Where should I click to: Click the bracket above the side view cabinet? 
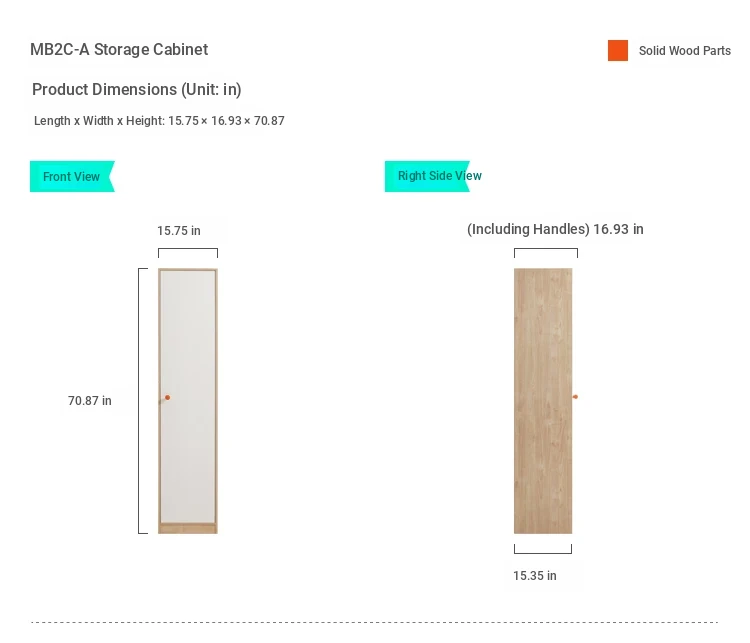coord(546,253)
